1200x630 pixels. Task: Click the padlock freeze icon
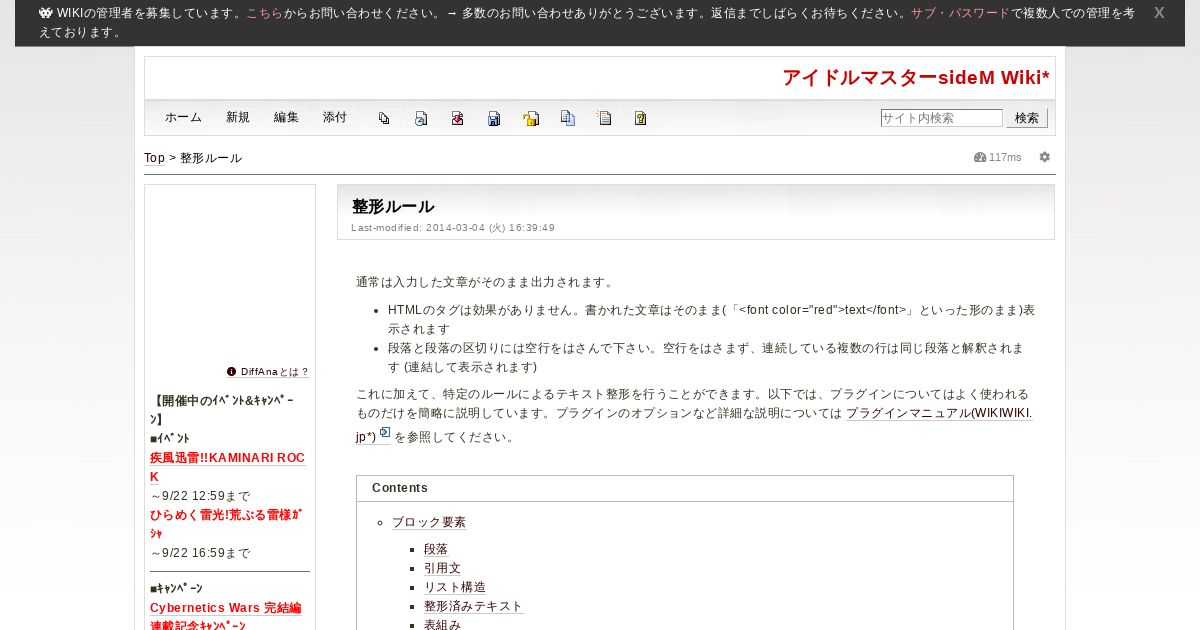click(x=531, y=118)
